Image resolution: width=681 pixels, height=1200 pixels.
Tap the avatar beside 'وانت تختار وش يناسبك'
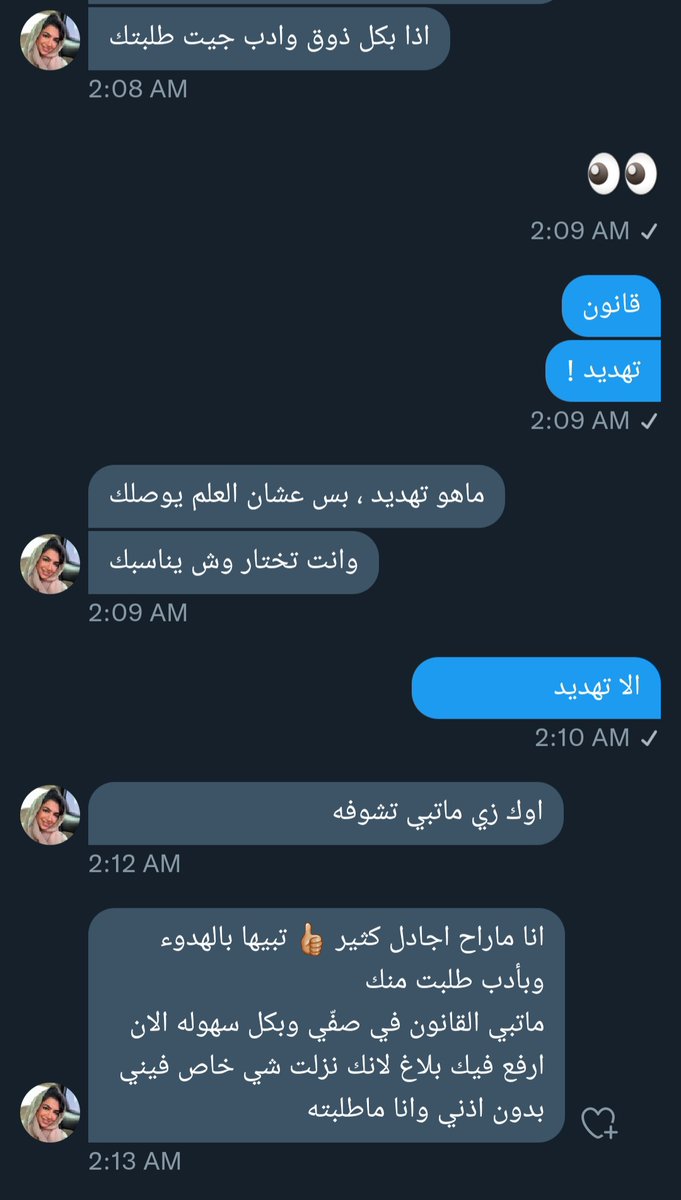50,564
